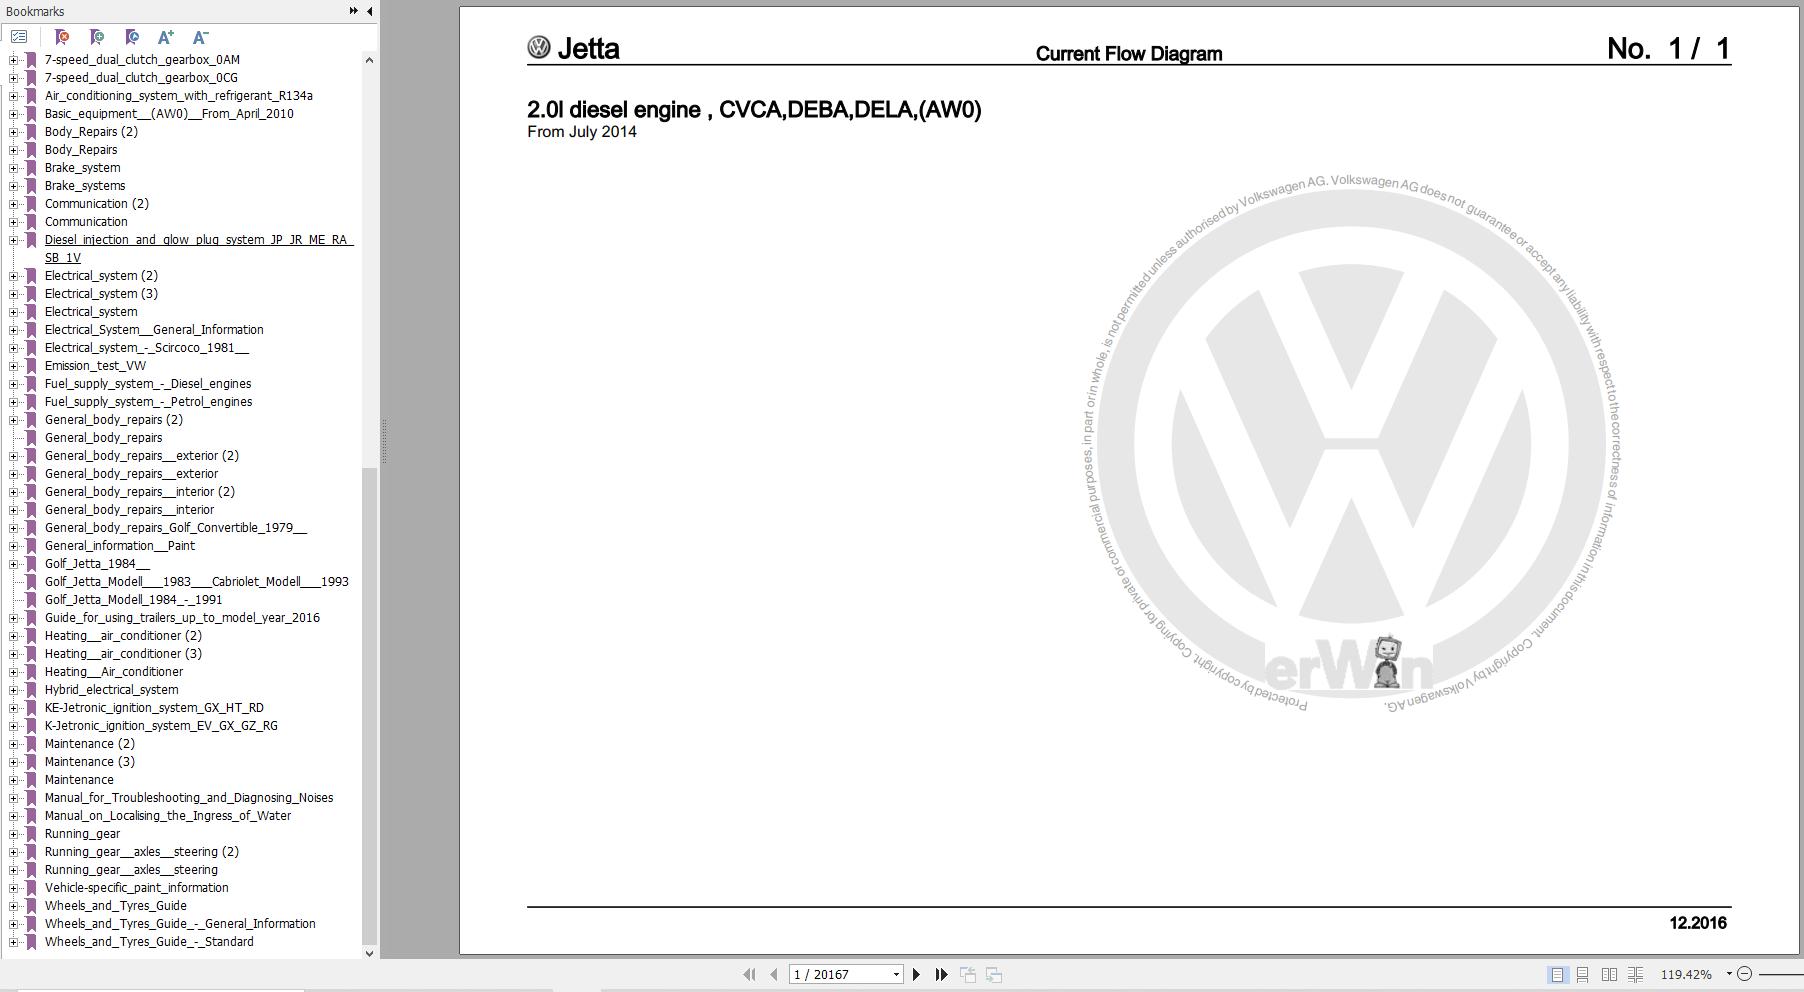The image size is (1804, 992).
Task: Select KE-Jetronic_ignition_system_GX_HT_RD bookmark
Action: click(x=154, y=708)
